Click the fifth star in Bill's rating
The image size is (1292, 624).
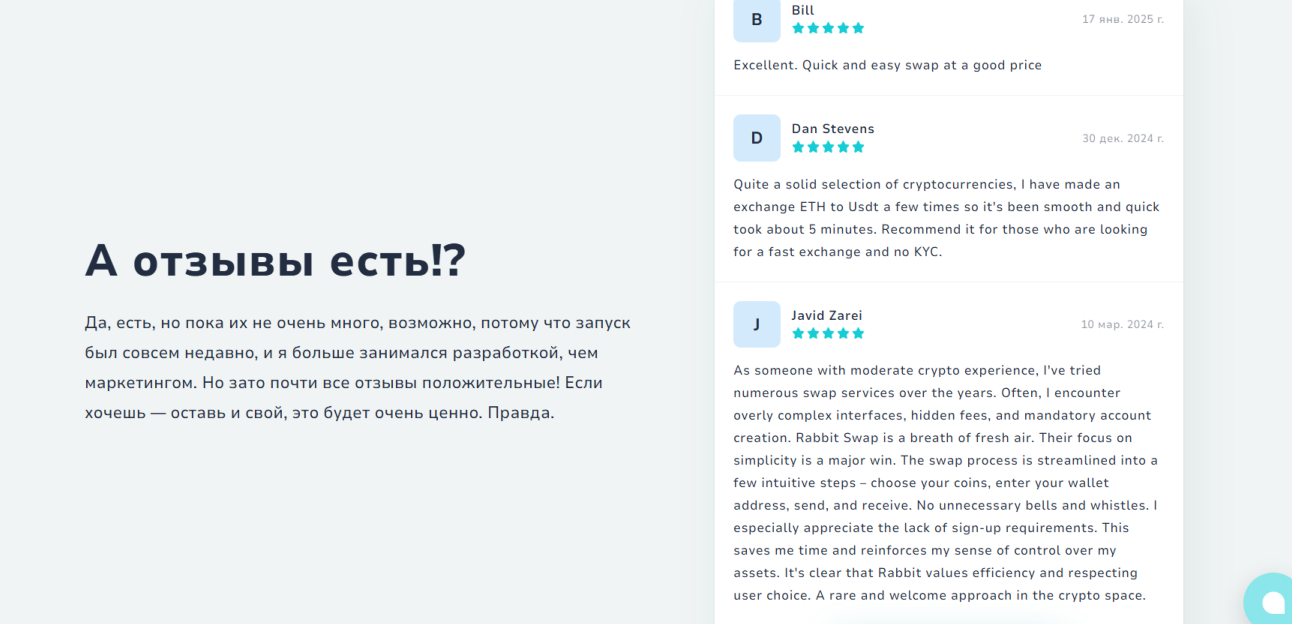click(858, 28)
